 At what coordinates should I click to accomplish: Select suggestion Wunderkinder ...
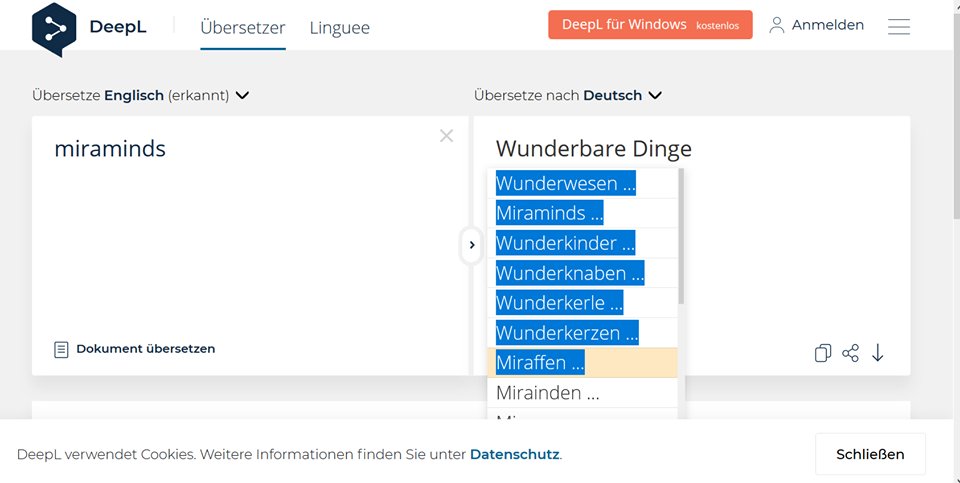pos(582,243)
